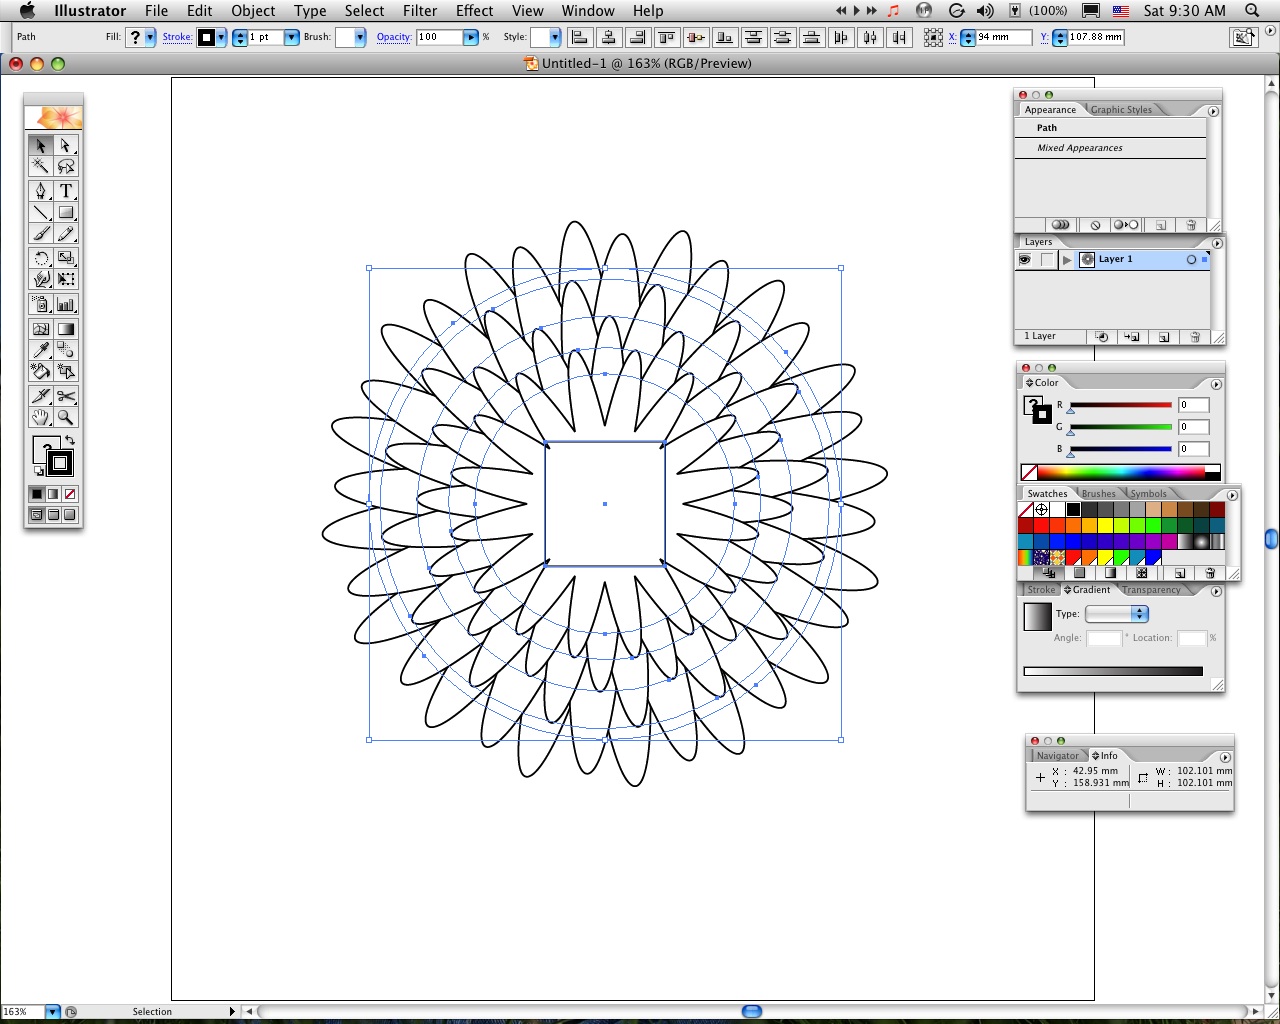
Task: Click Layer 1 target circle
Action: point(1191,259)
